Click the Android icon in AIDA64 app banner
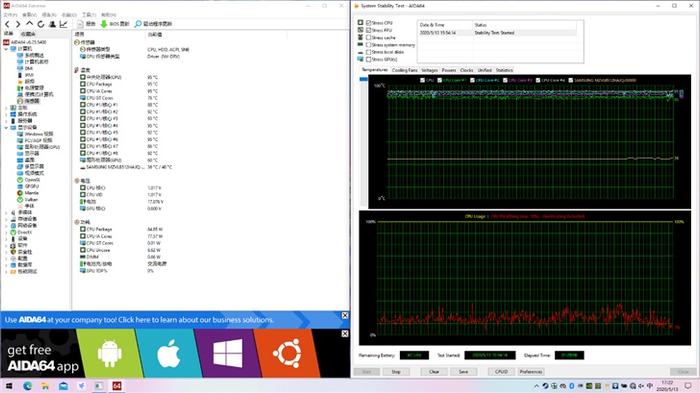This screenshot has height=393, width=700. [x=109, y=353]
